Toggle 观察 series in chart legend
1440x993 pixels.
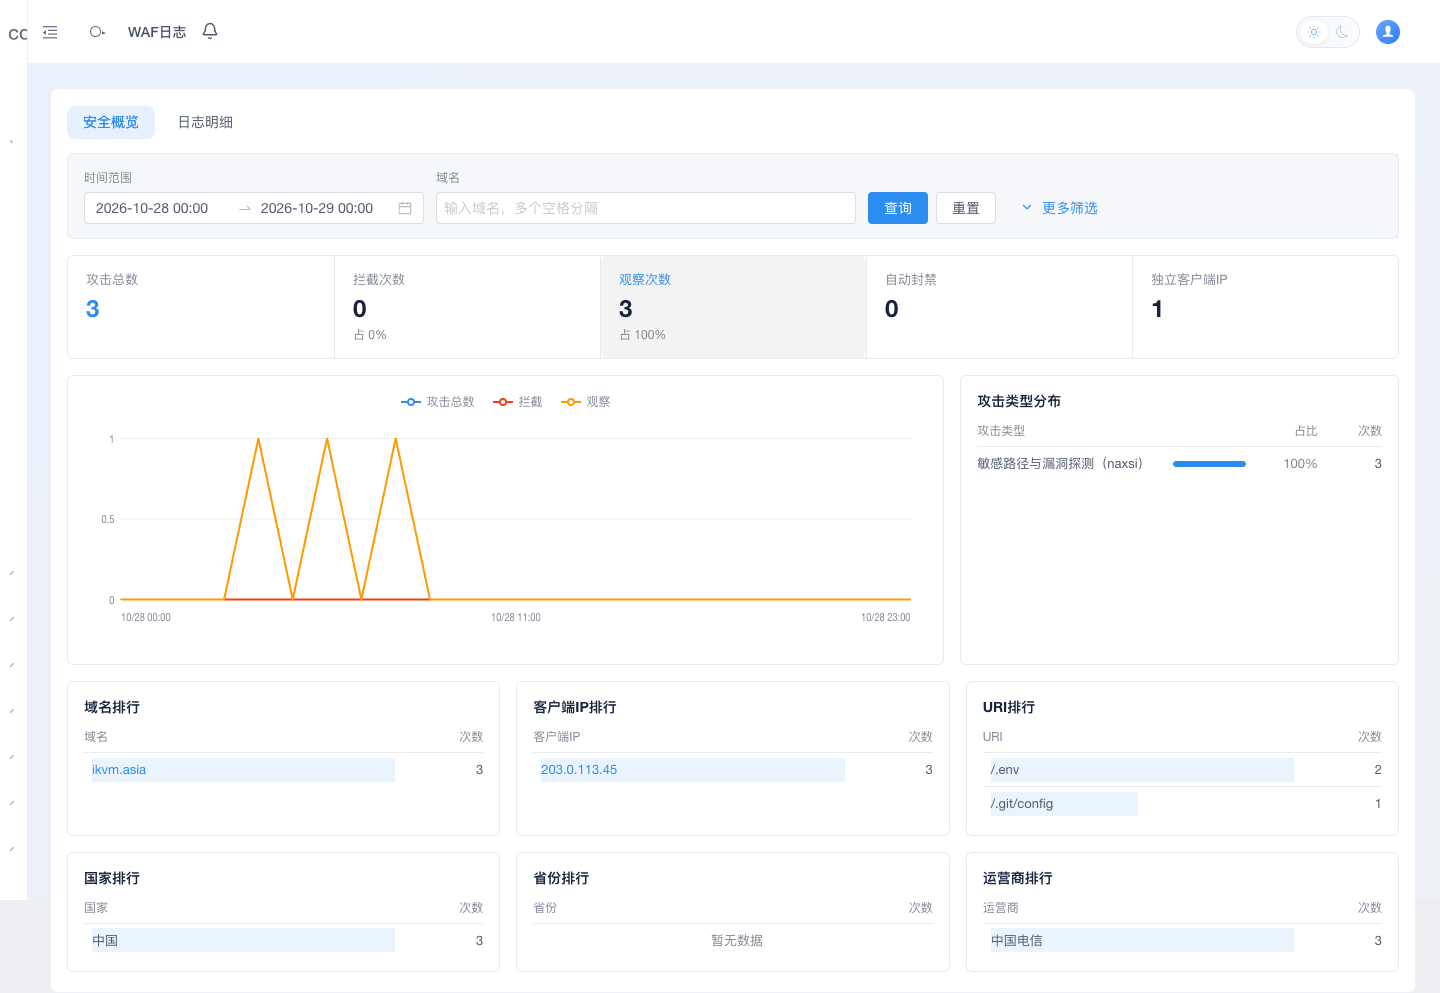(x=586, y=402)
